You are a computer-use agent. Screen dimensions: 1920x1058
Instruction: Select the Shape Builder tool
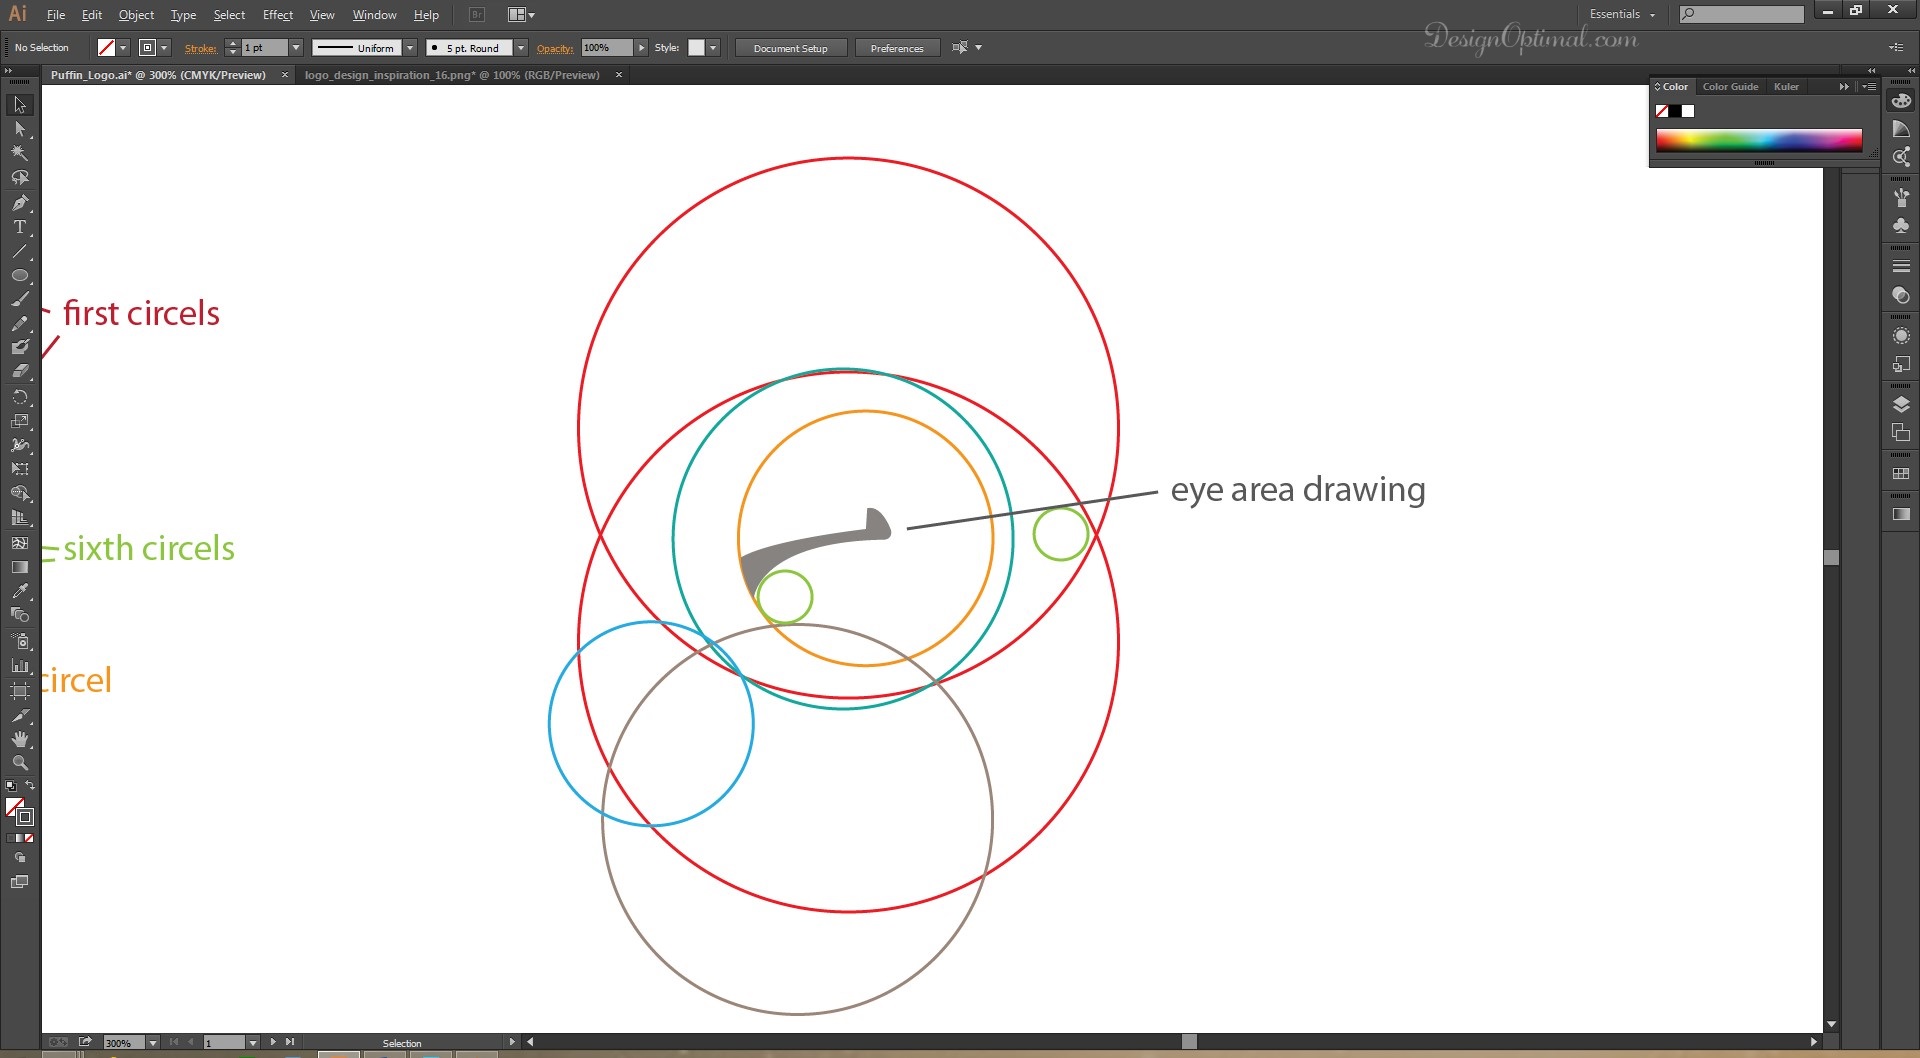[19, 494]
